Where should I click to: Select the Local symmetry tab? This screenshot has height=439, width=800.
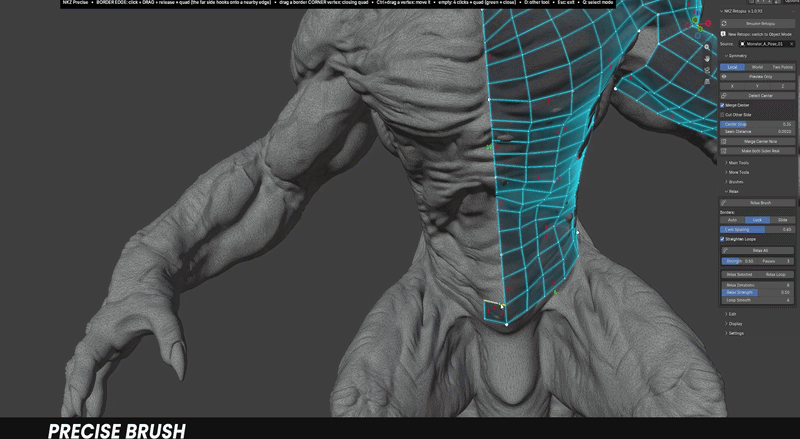[732, 67]
